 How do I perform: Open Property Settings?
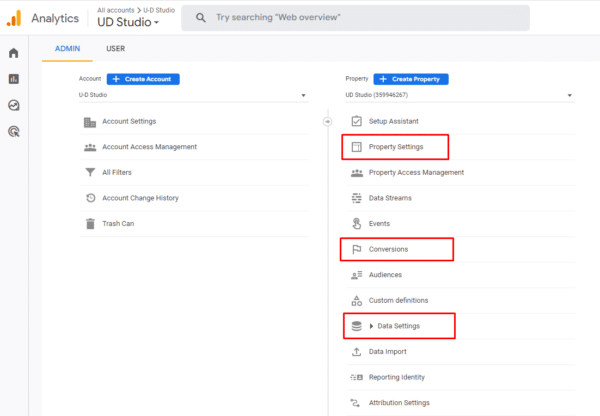[396, 147]
